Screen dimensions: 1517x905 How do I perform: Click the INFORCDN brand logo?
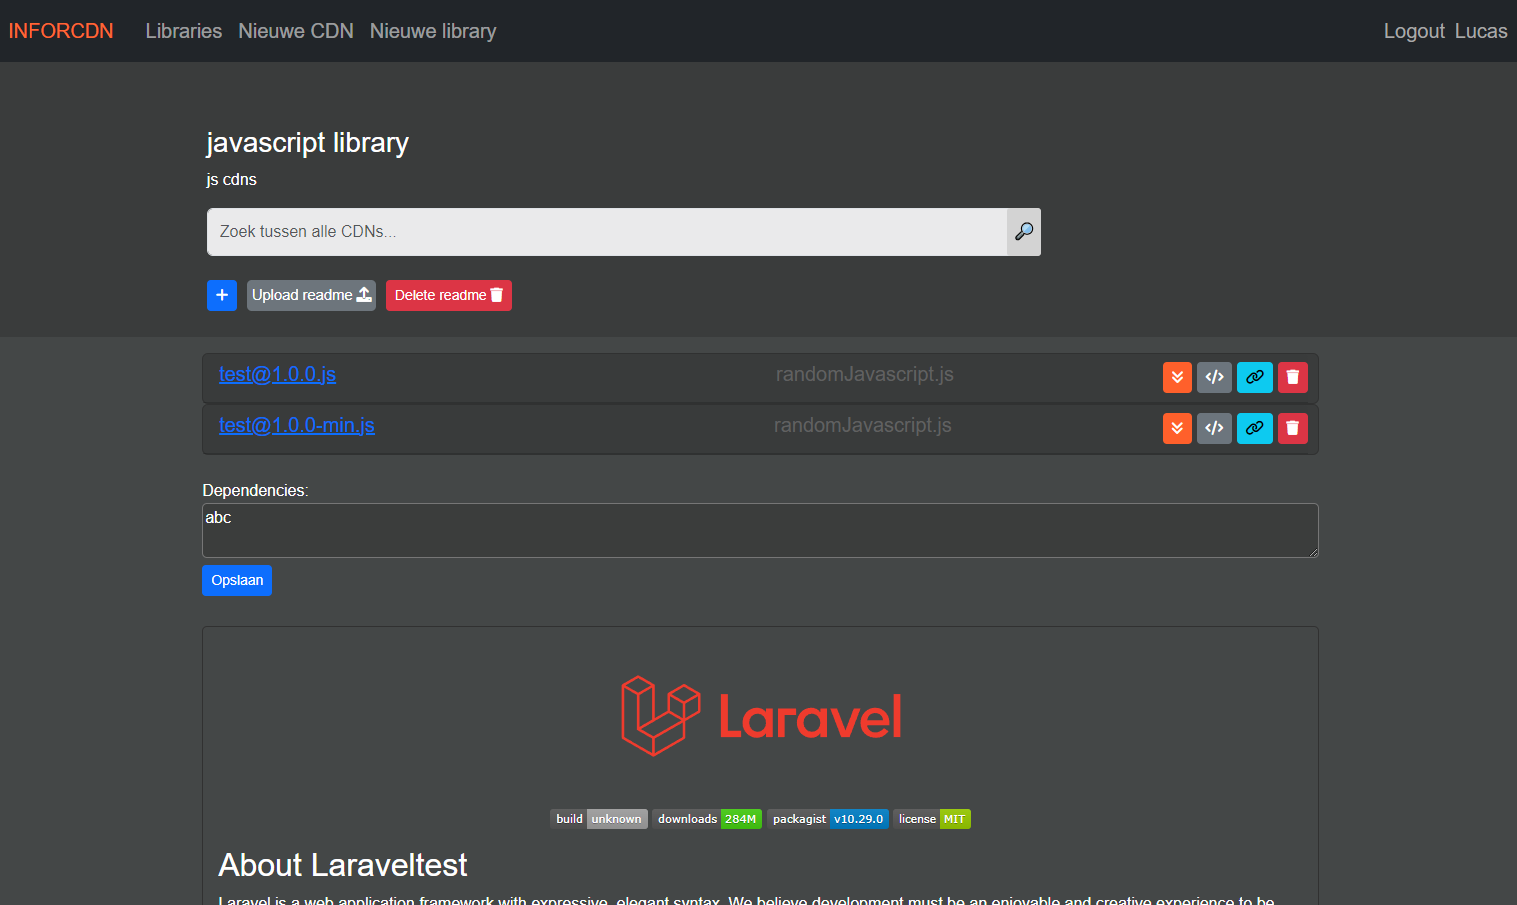pyautogui.click(x=61, y=31)
